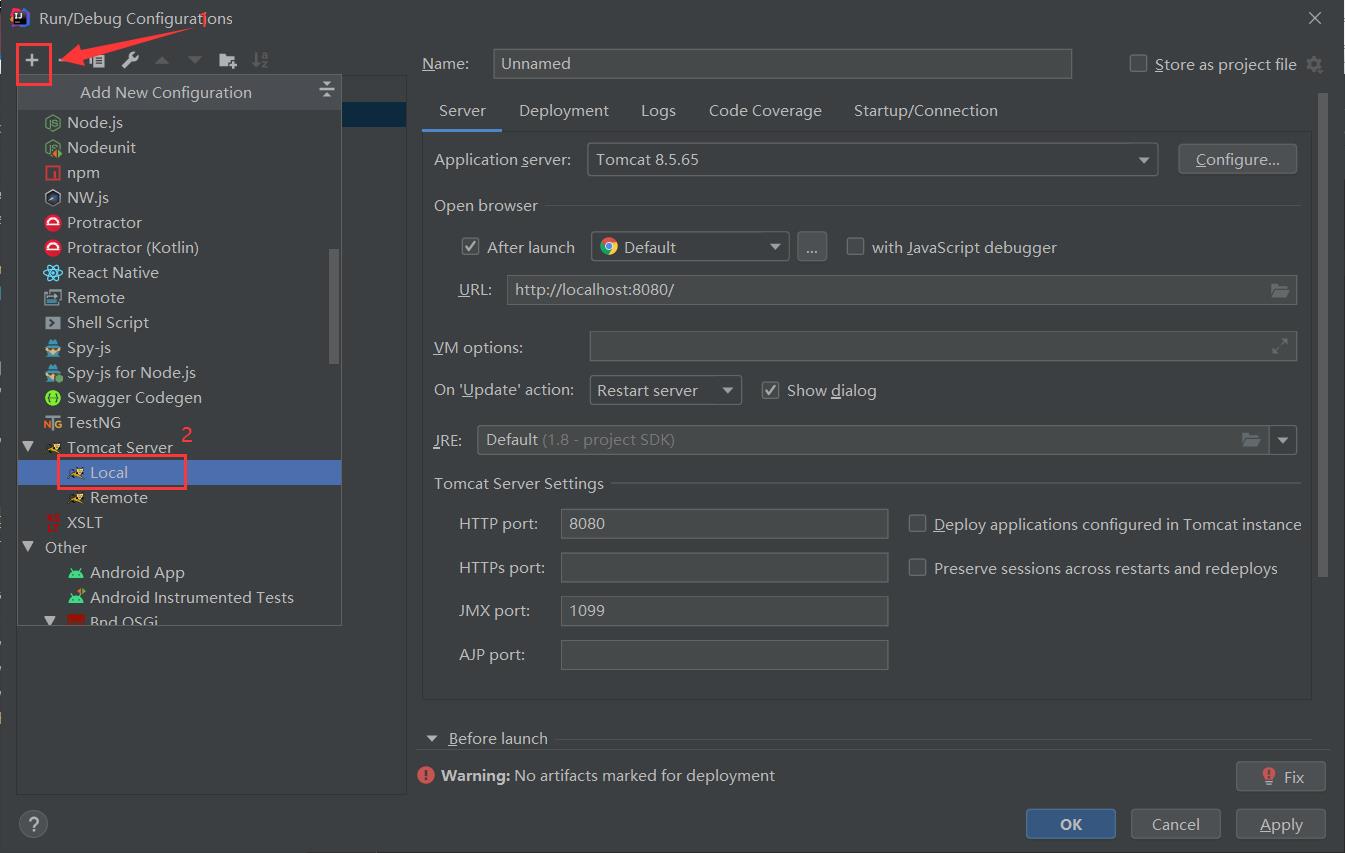
Task: Click the sort alphabetically icon
Action: tap(260, 61)
